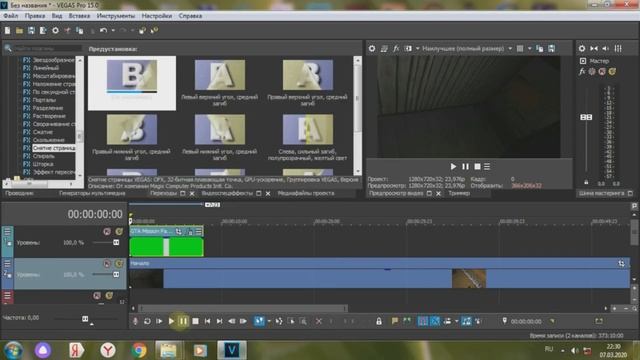Stop timeline playback

pyautogui.click(x=196, y=321)
